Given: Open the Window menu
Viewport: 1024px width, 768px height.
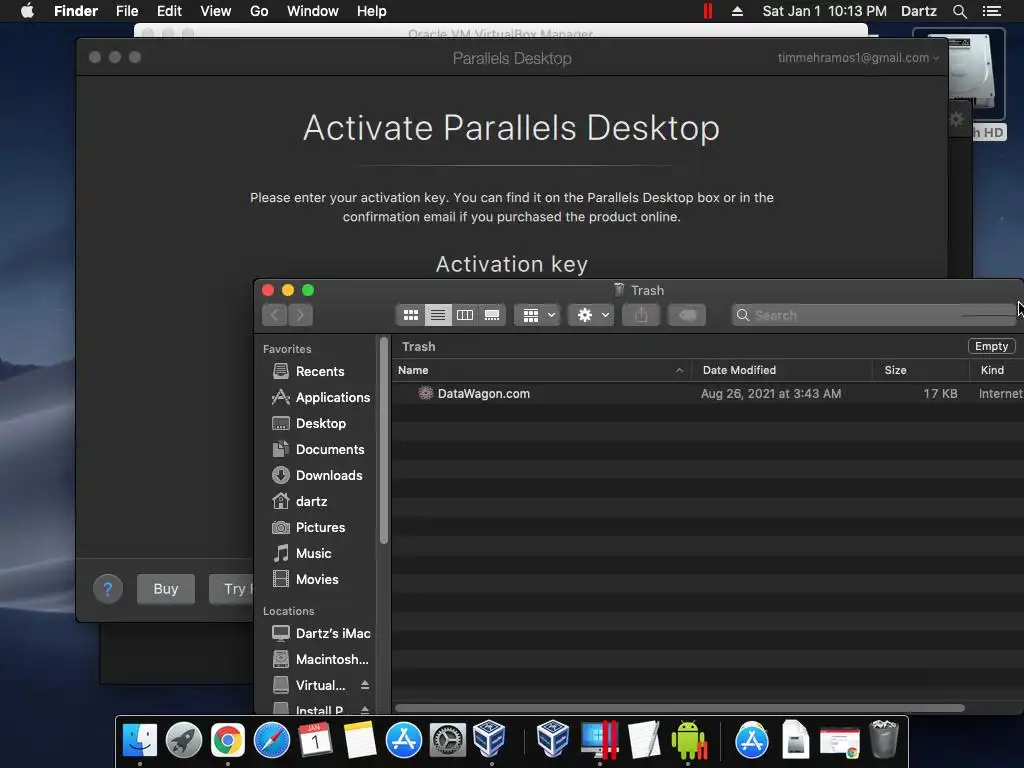Looking at the screenshot, I should pos(313,11).
